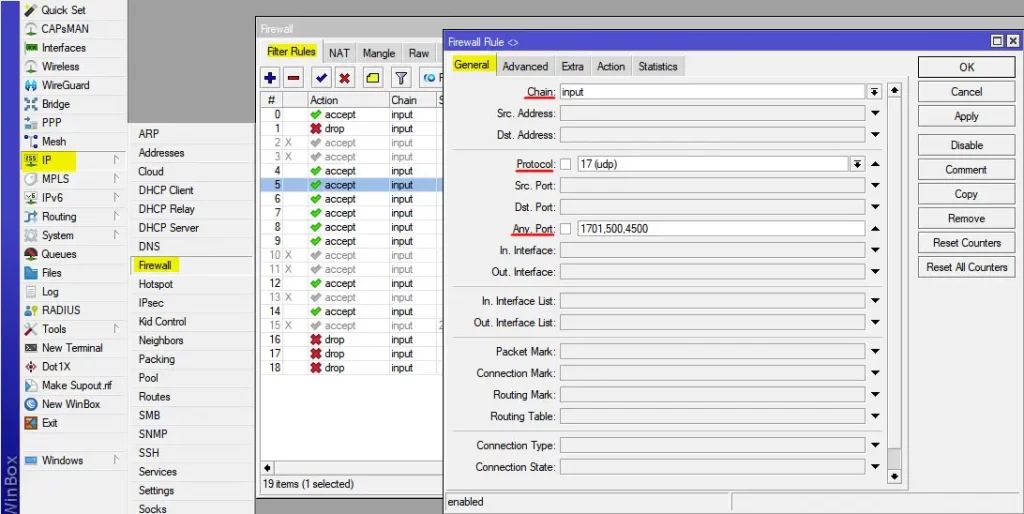Click the Any. Port input field
This screenshot has width=1024, height=514.
pyautogui.click(x=721, y=229)
